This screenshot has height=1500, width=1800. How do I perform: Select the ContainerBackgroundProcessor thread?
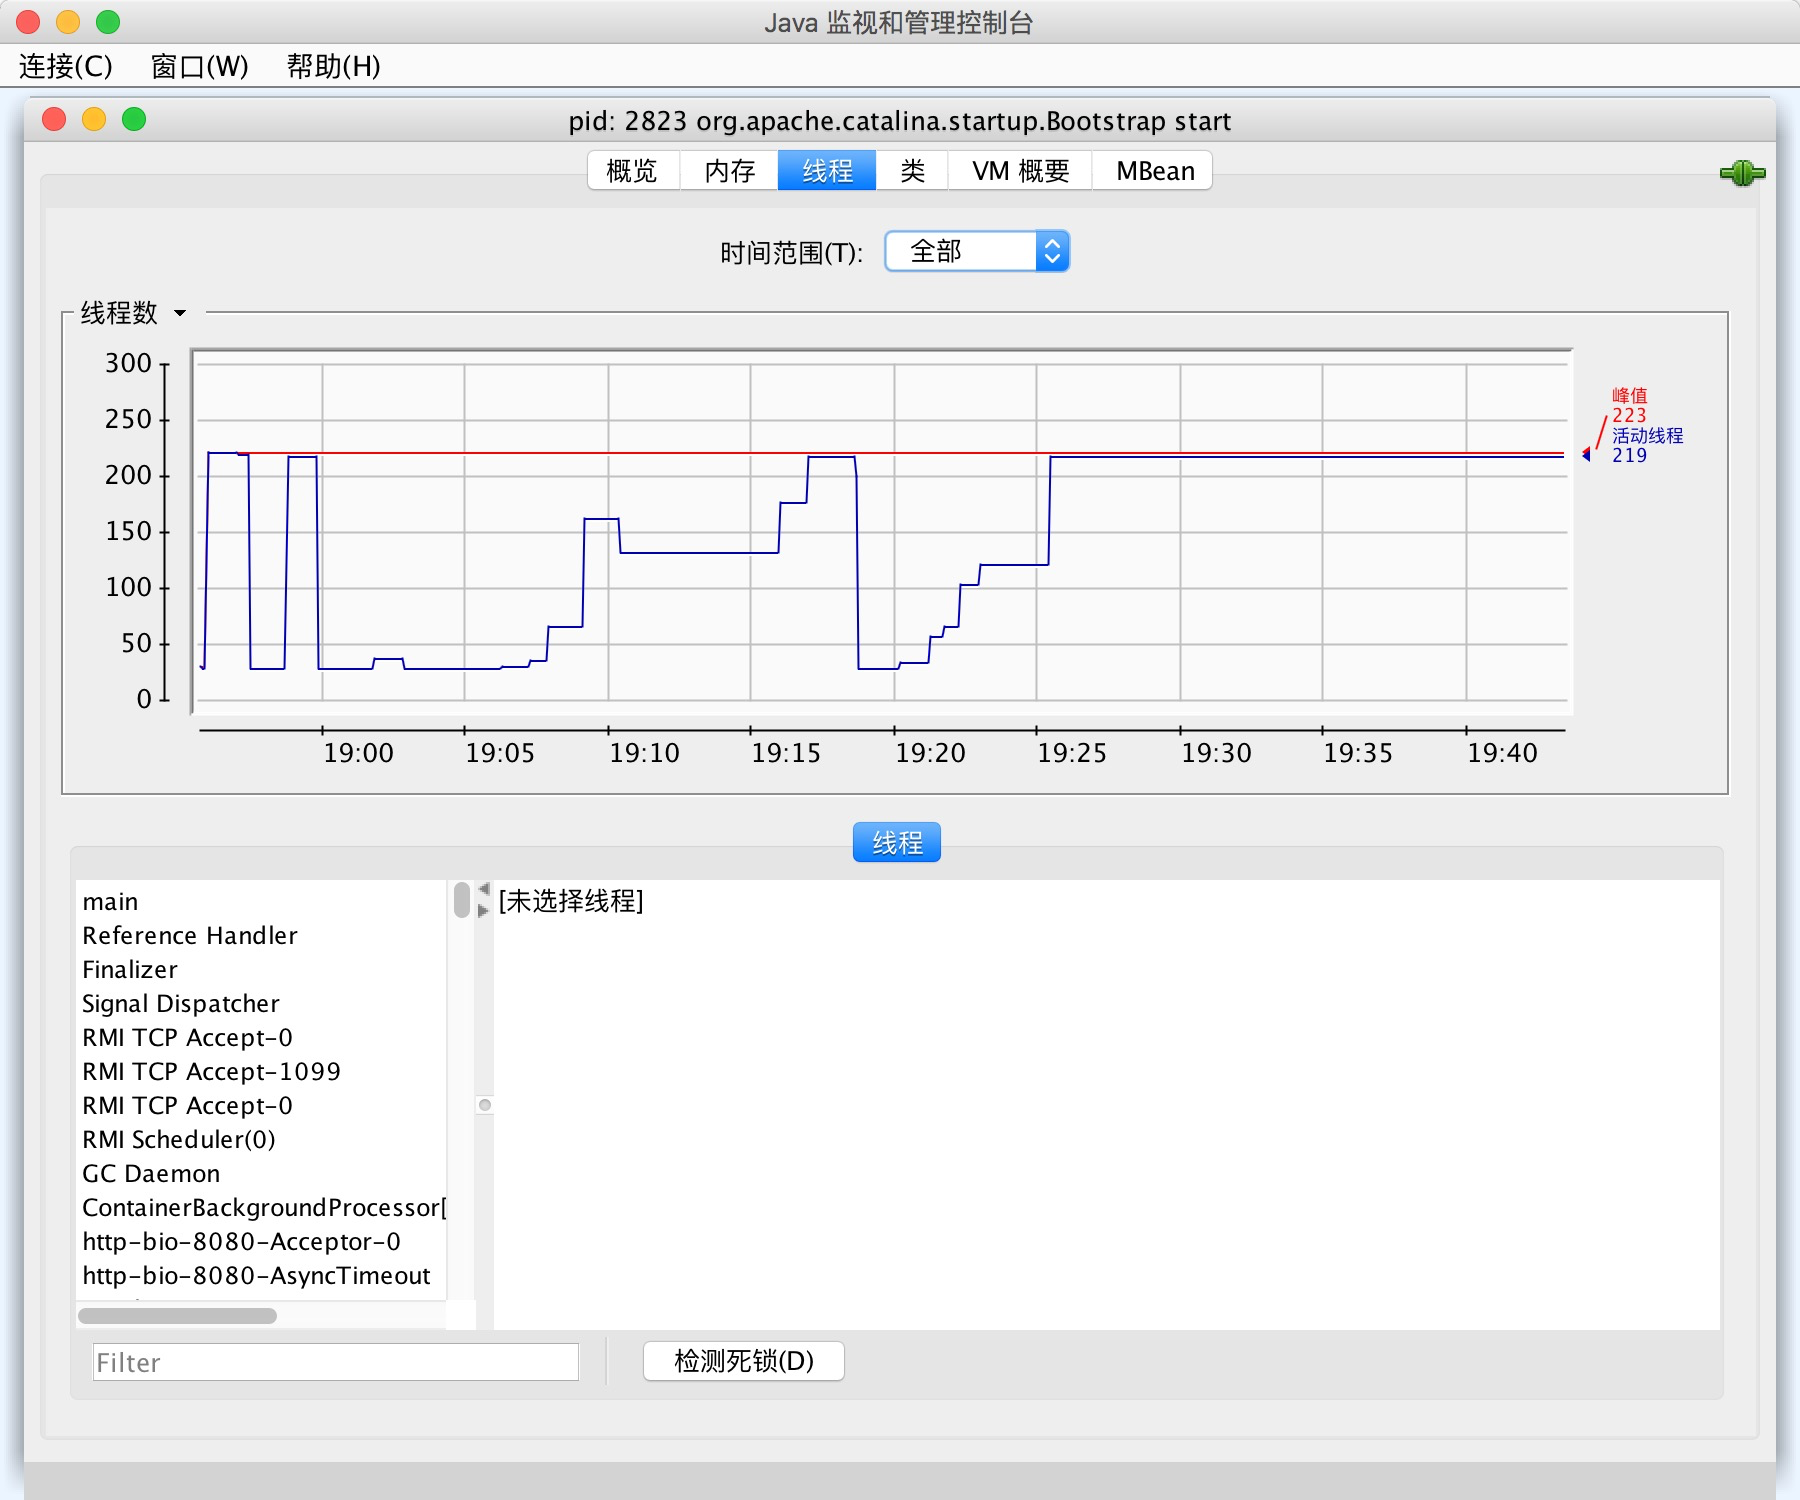(261, 1208)
